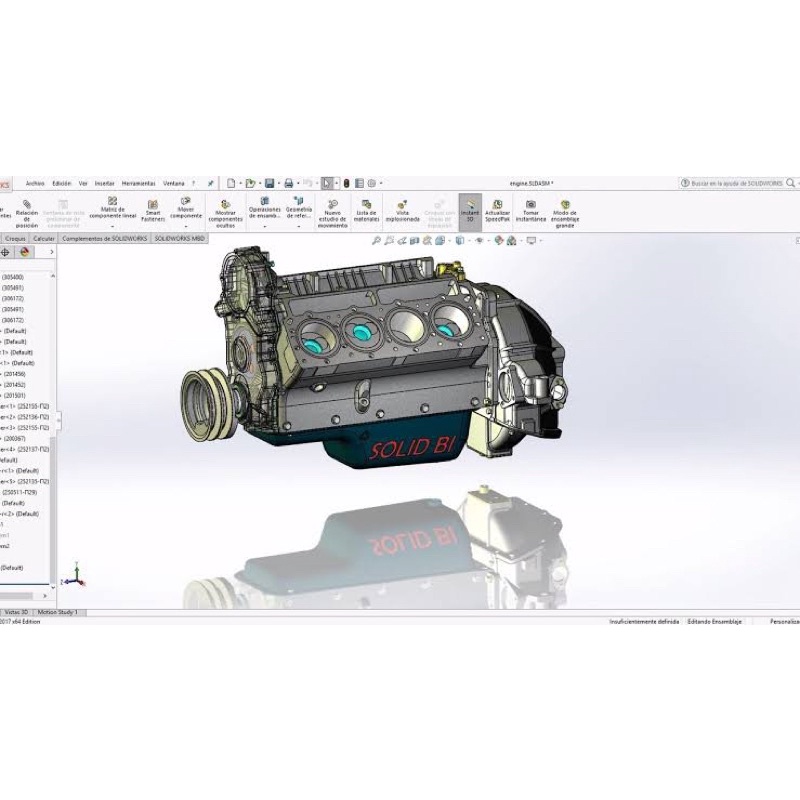
Task: Open the Edición menu
Action: click(x=62, y=183)
